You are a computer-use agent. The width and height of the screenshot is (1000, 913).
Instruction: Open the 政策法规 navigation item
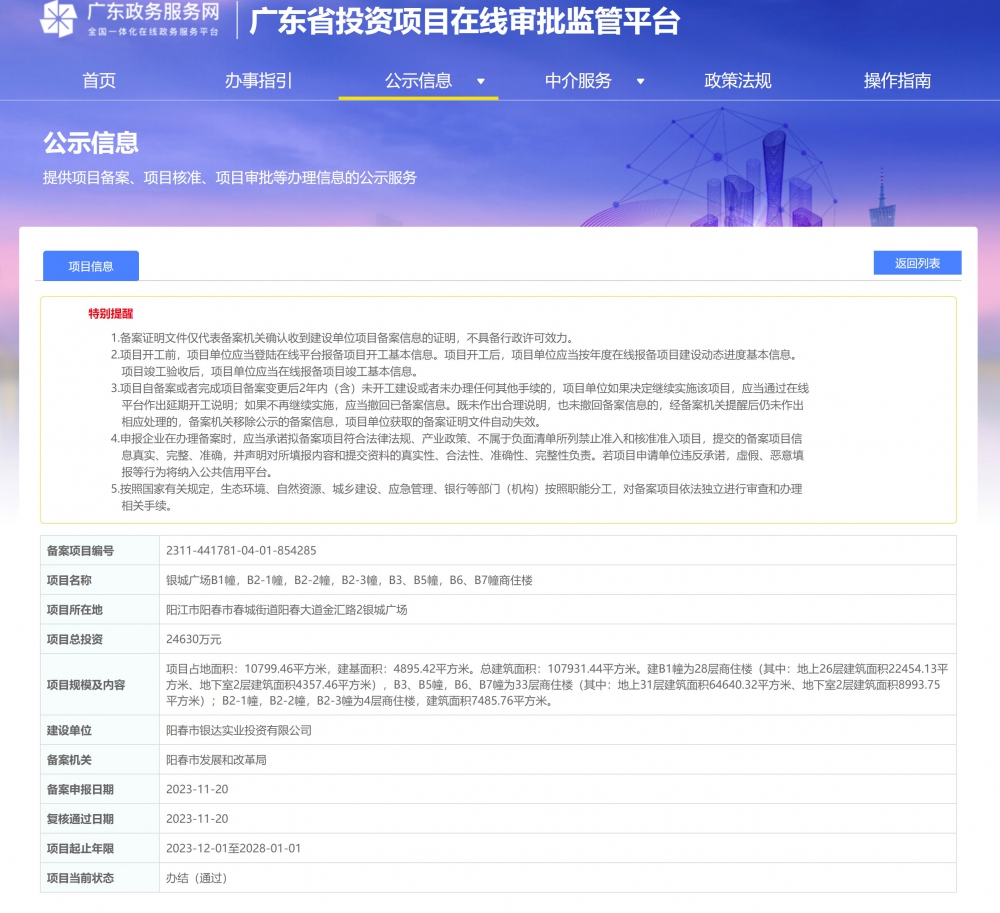(738, 81)
